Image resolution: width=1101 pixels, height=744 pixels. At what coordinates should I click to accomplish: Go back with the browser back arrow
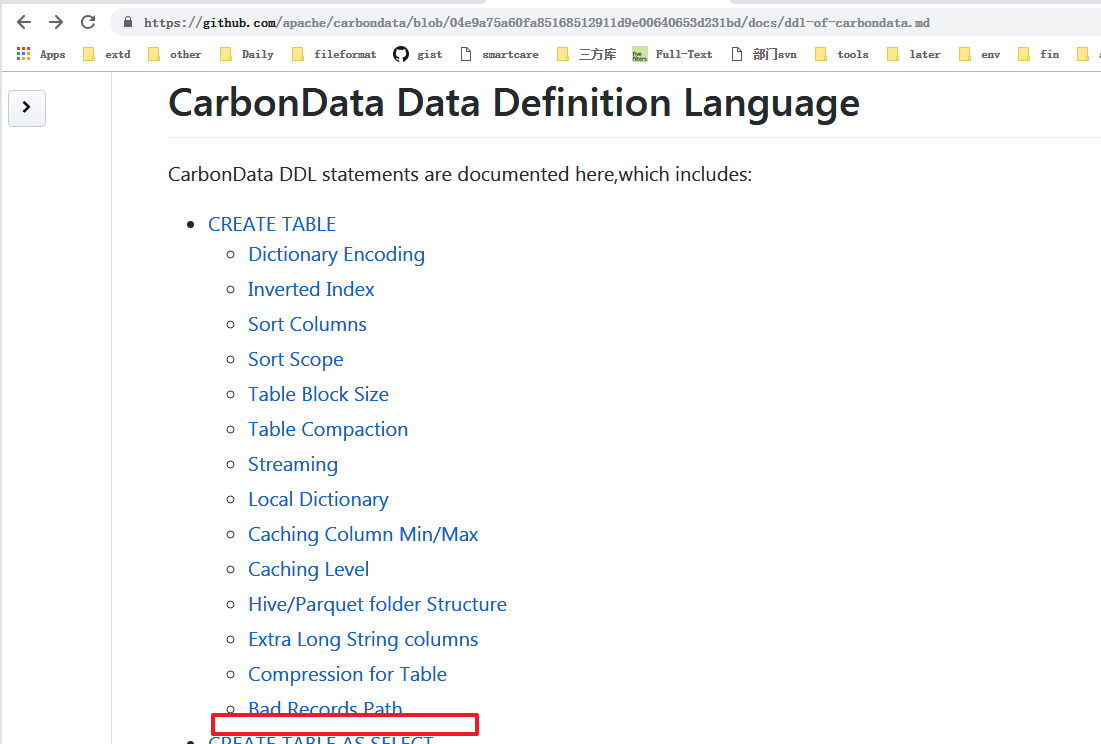[24, 22]
